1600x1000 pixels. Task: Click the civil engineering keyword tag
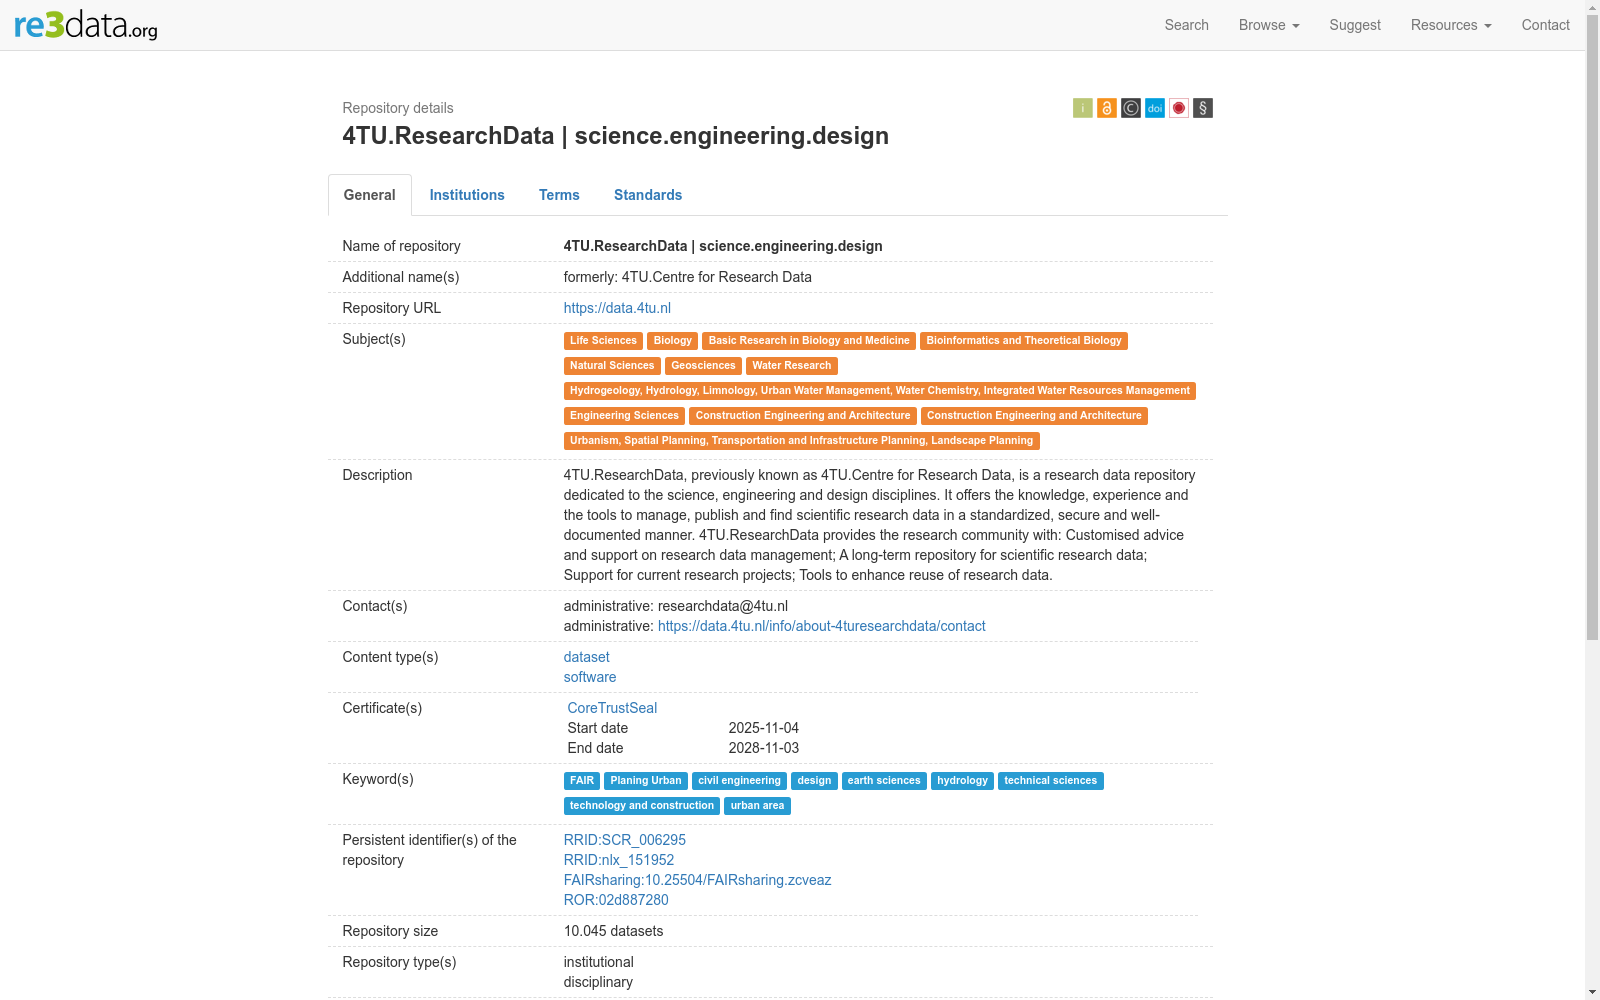coord(739,781)
